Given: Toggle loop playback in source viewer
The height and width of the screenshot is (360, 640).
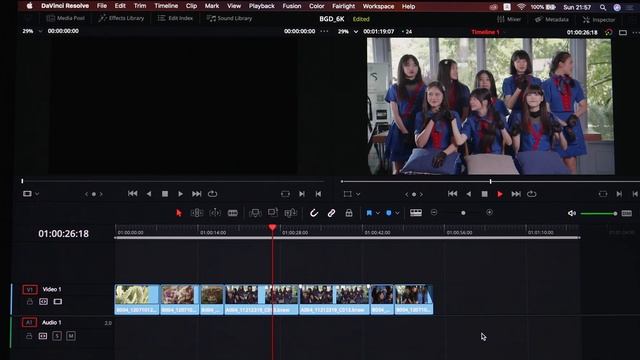Looking at the screenshot, I should tap(212, 194).
